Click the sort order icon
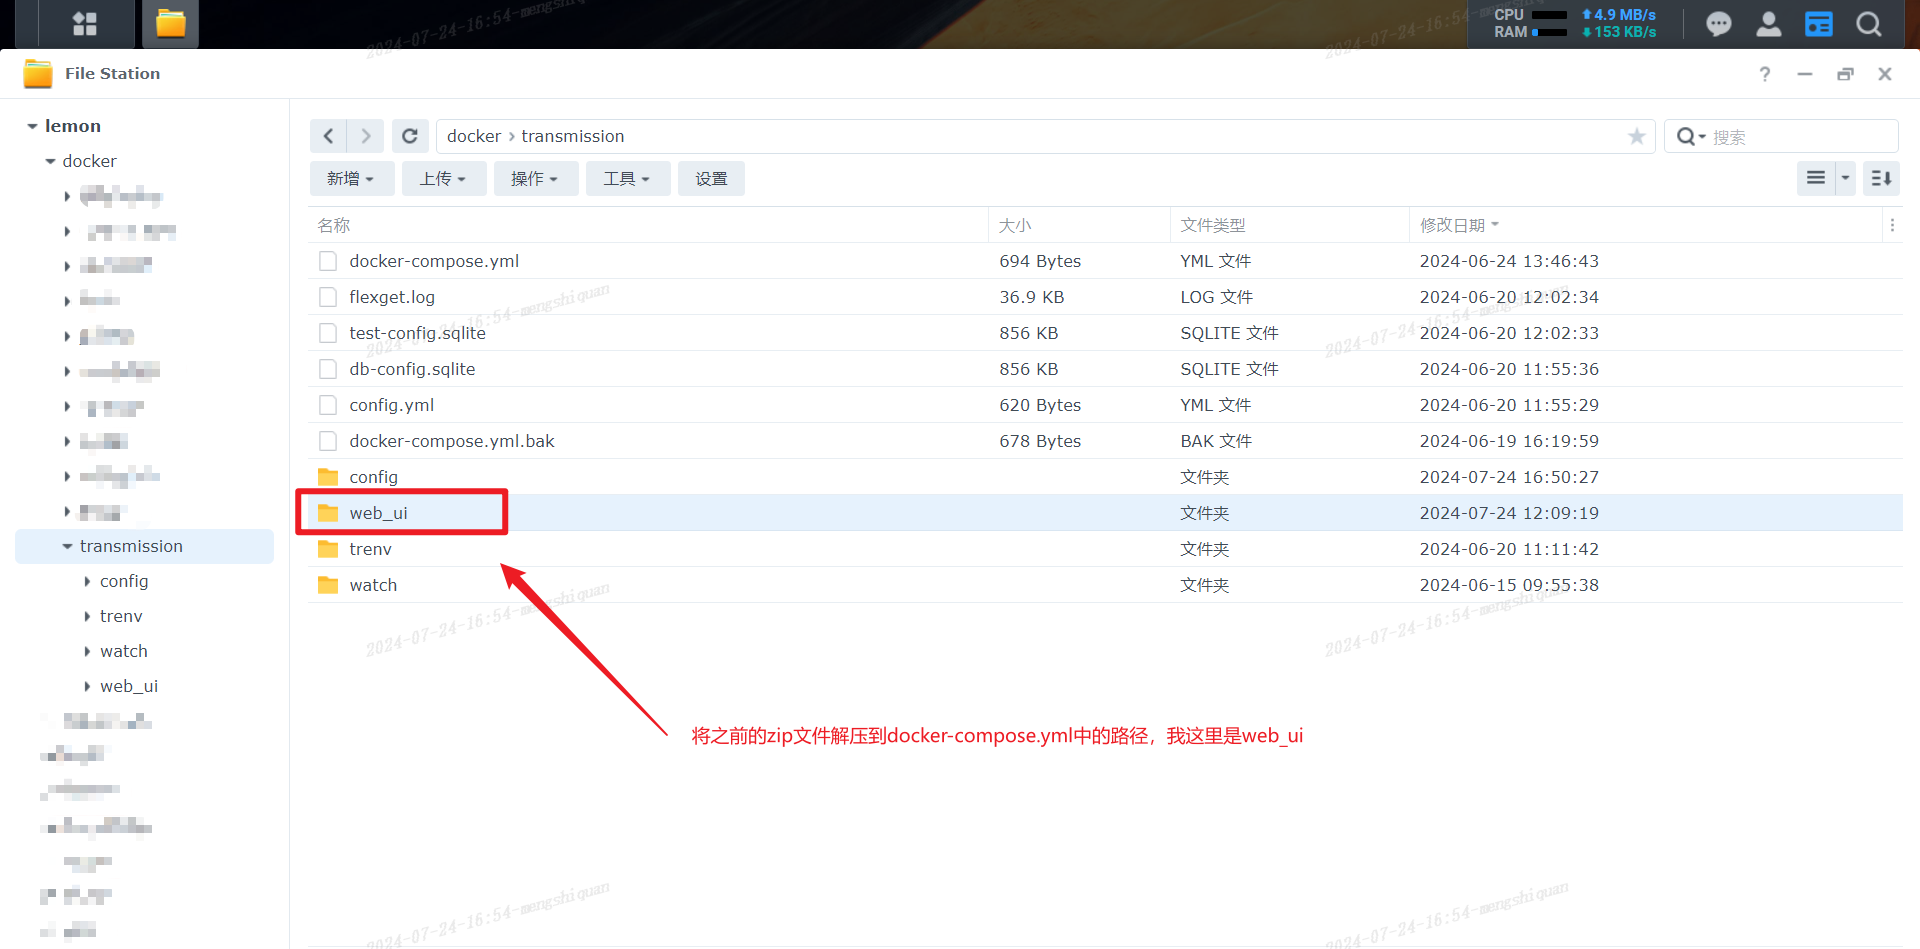Image resolution: width=1920 pixels, height=949 pixels. point(1881,178)
